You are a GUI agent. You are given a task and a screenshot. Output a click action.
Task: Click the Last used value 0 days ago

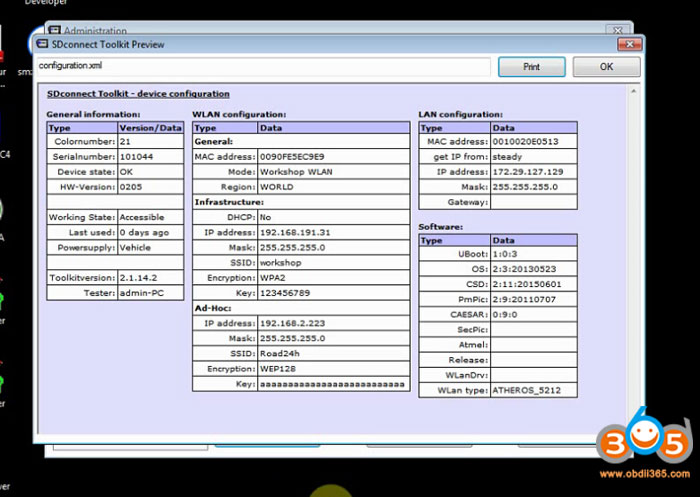pos(144,233)
